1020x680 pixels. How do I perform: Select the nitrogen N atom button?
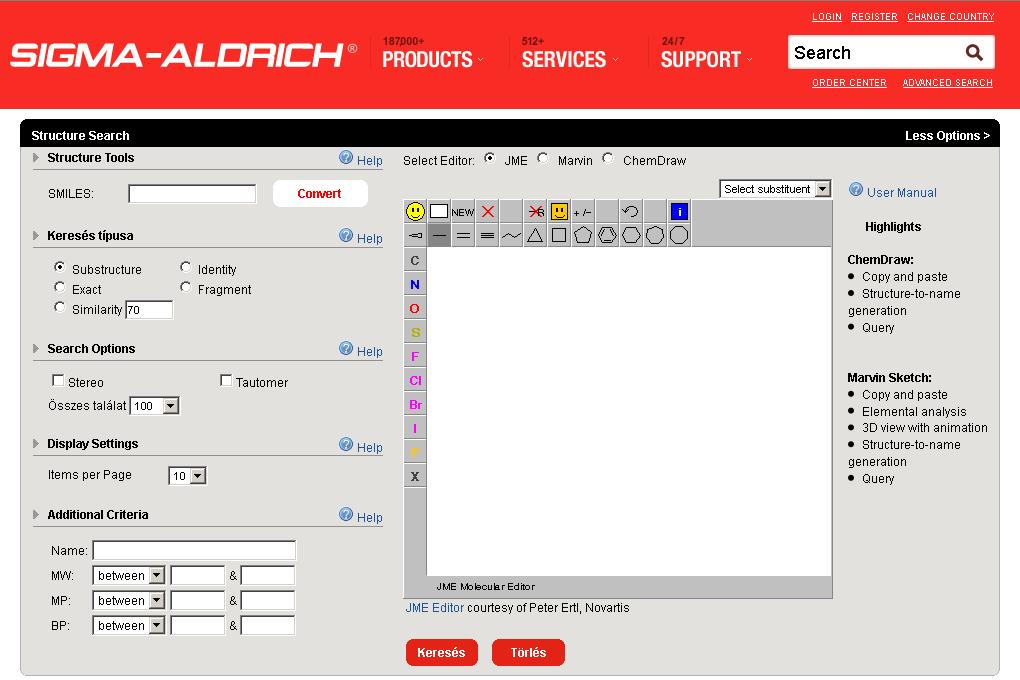tap(415, 284)
